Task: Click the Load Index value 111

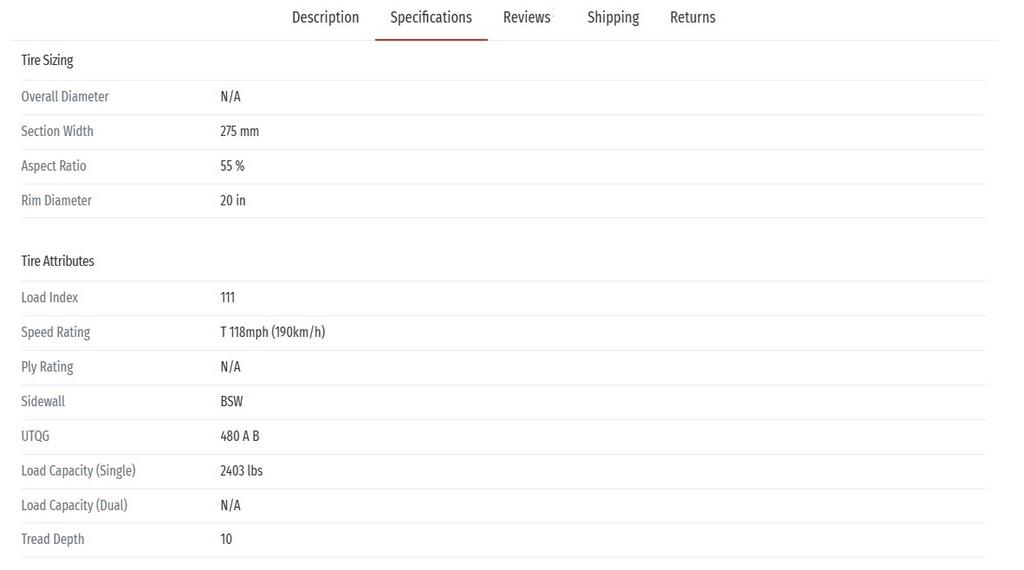Action: [x=227, y=298]
